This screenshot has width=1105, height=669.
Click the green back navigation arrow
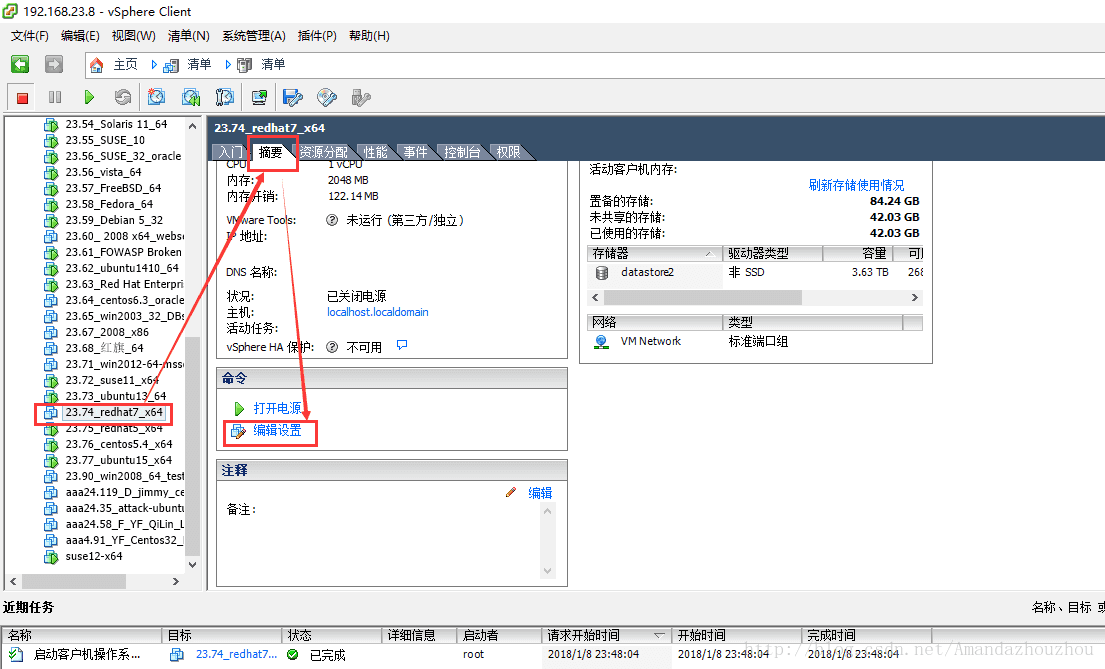20,64
